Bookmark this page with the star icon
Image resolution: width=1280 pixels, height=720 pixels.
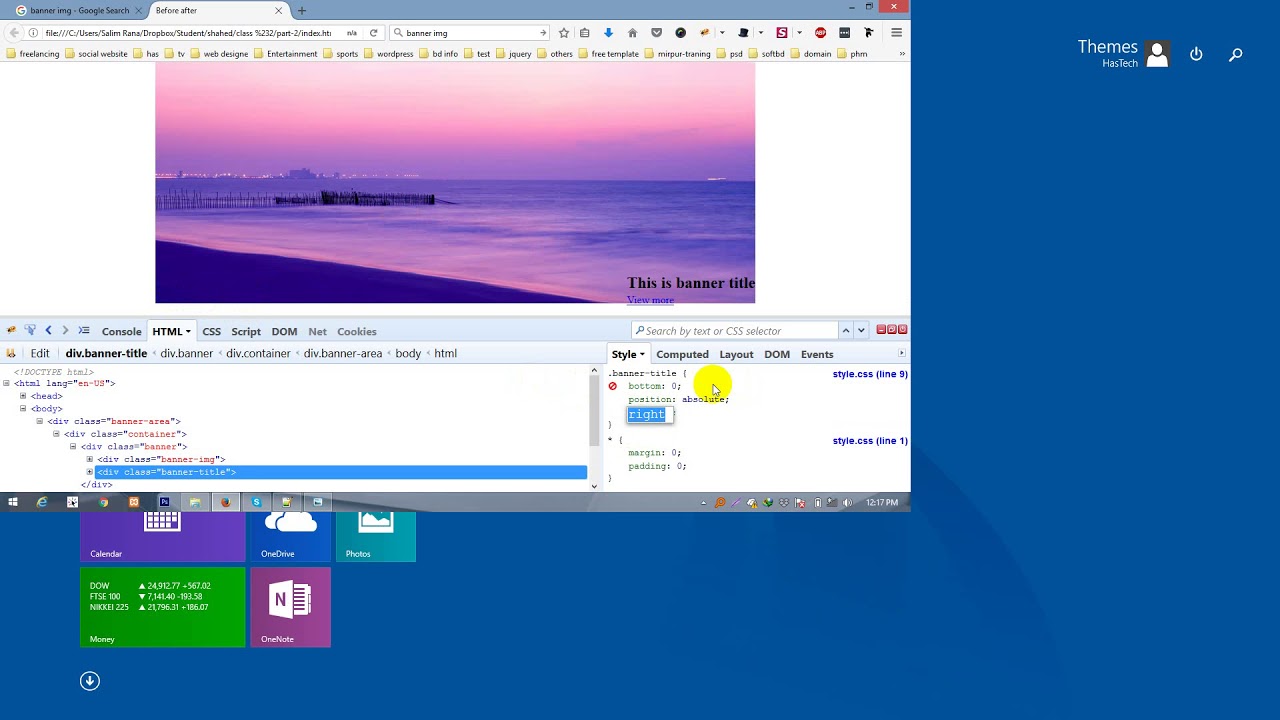pyautogui.click(x=564, y=33)
